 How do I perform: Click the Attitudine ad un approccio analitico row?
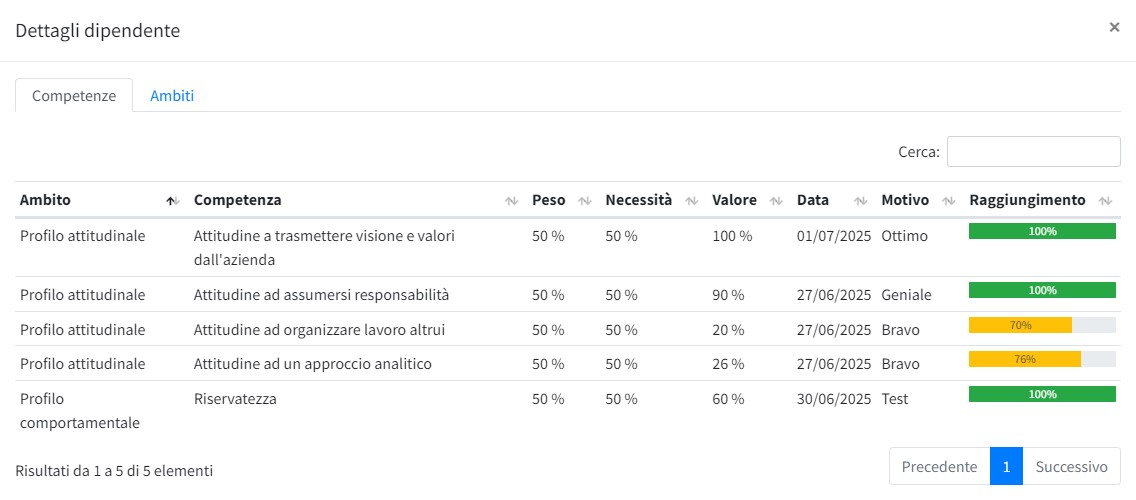coord(312,364)
